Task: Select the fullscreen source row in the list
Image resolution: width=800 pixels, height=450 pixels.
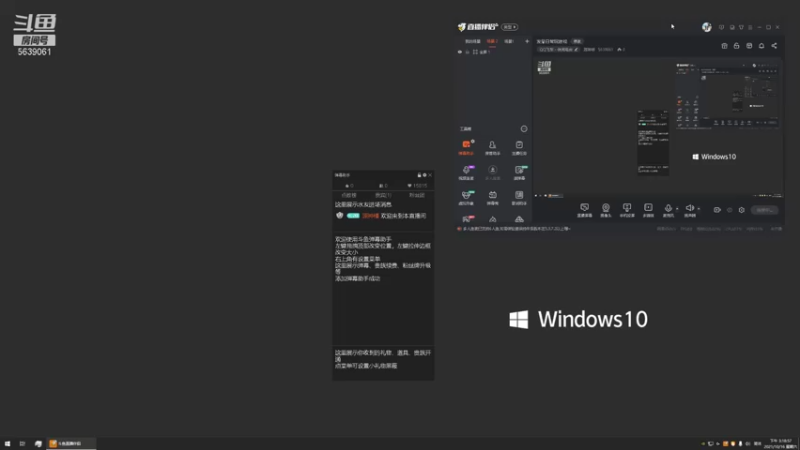Action: [493, 52]
